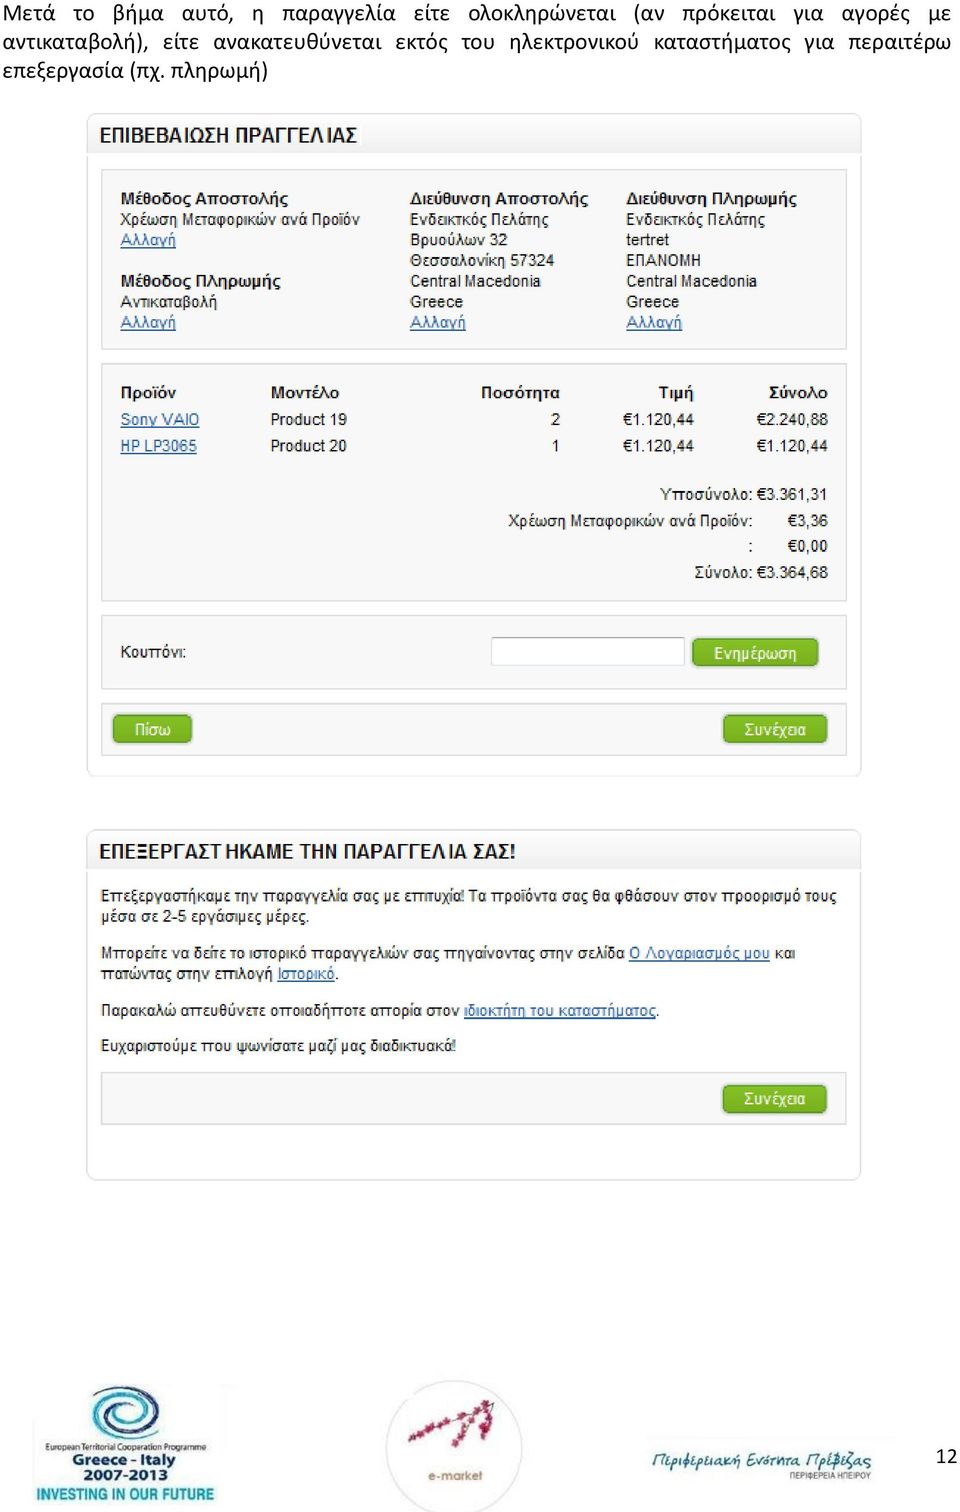Open the Sony VAIO product link
The width and height of the screenshot is (960, 1512).
tap(160, 420)
